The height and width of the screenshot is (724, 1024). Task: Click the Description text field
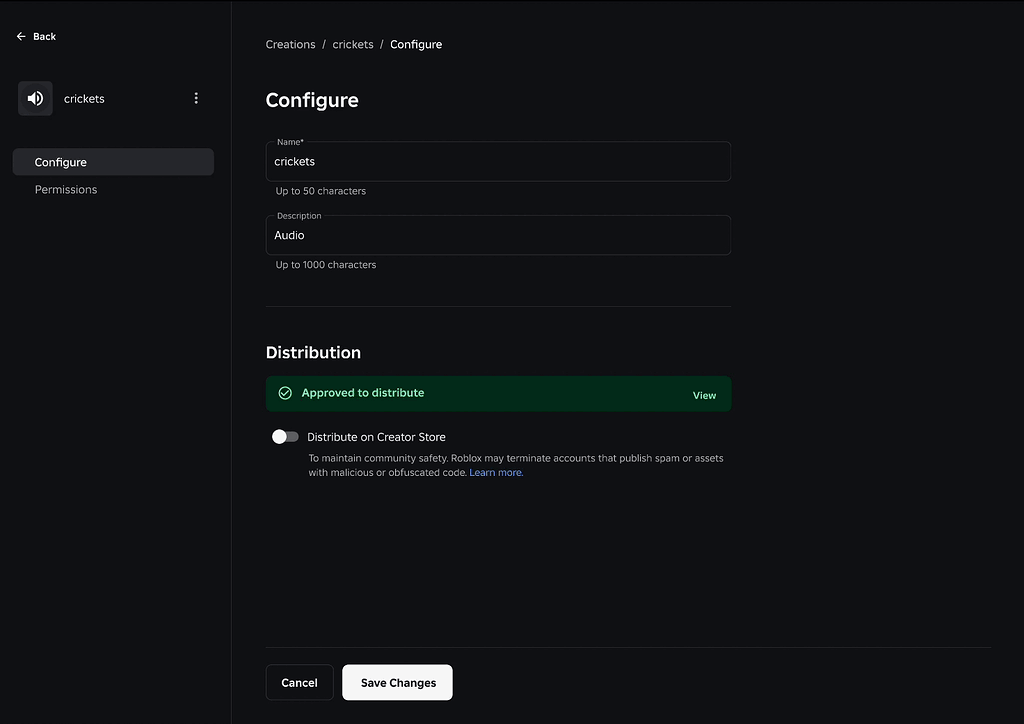pyautogui.click(x=497, y=235)
